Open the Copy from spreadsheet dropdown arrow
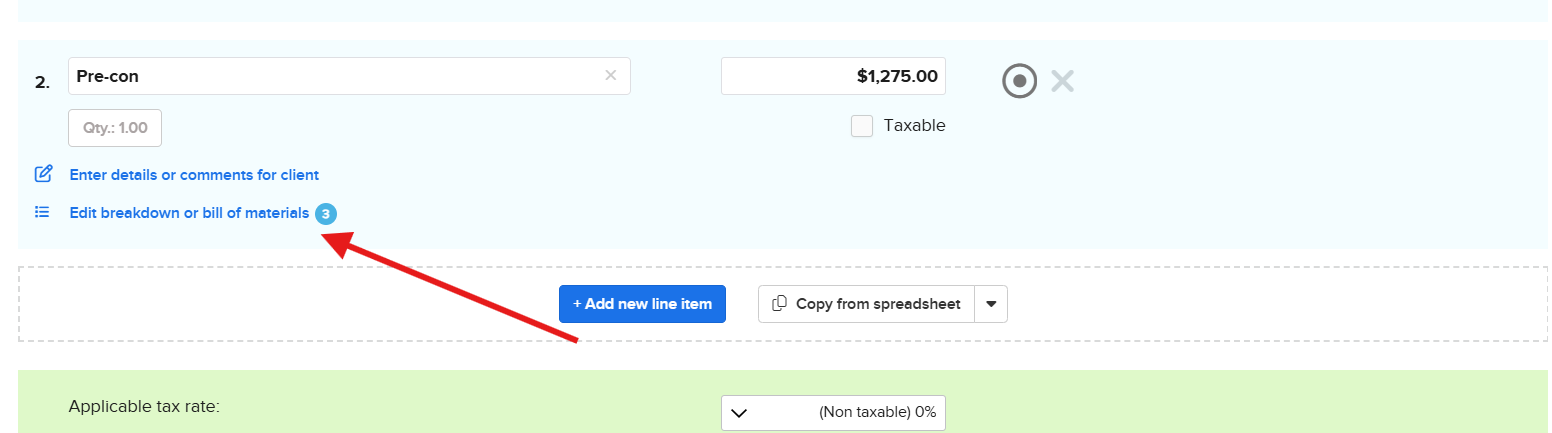Viewport: 1552px width, 433px height. (x=991, y=304)
